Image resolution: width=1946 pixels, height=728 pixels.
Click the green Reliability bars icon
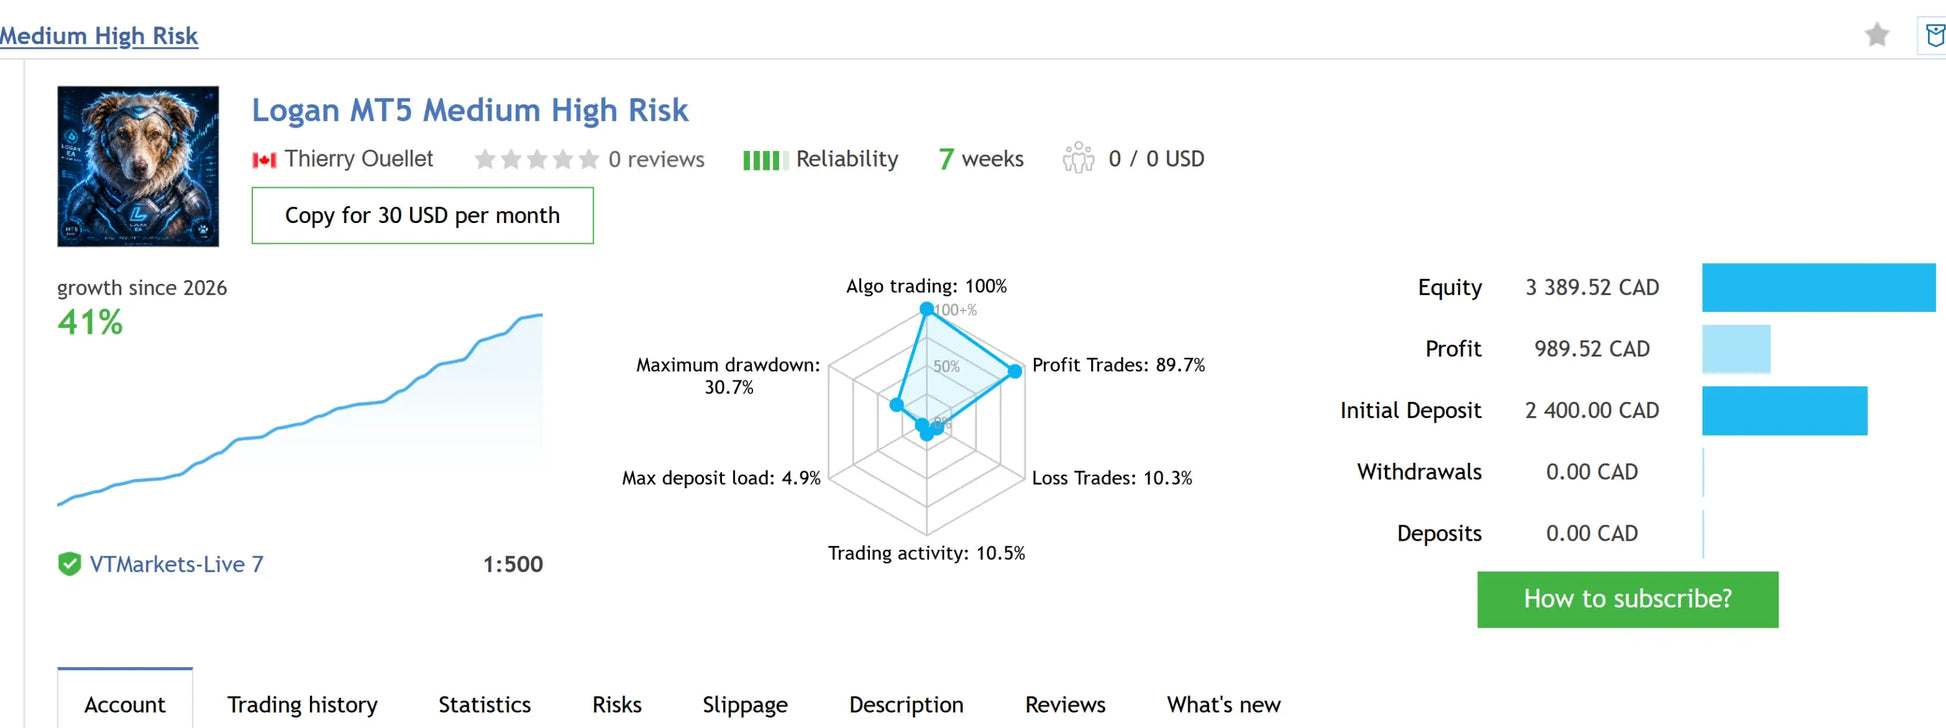click(x=766, y=160)
